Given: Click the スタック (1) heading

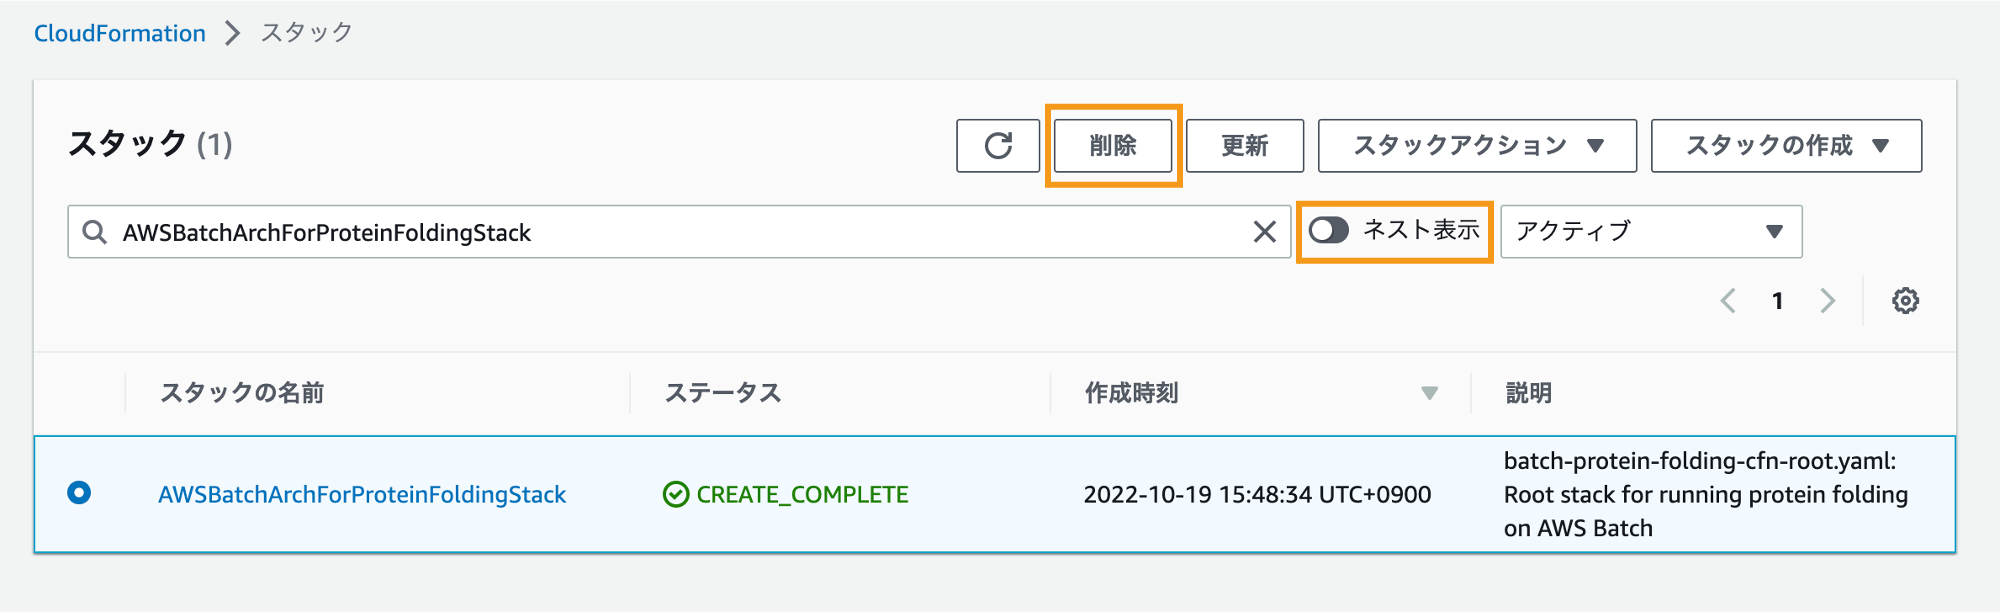Looking at the screenshot, I should point(150,144).
